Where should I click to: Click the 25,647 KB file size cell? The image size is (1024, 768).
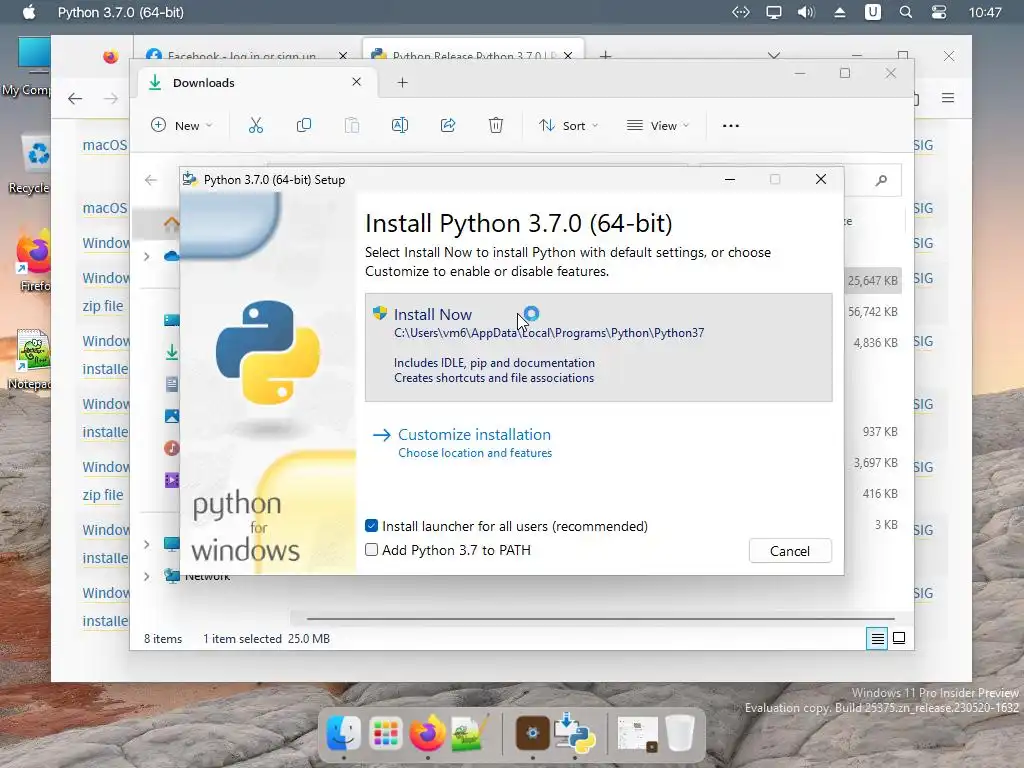click(872, 281)
